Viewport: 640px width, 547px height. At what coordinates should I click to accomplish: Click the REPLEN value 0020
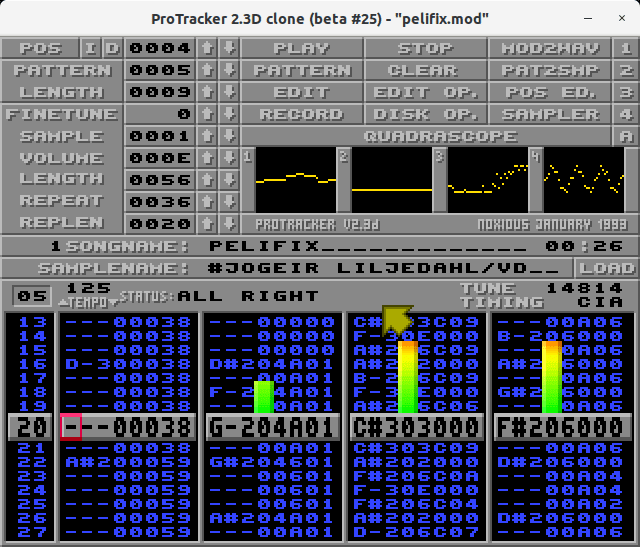pyautogui.click(x=160, y=224)
